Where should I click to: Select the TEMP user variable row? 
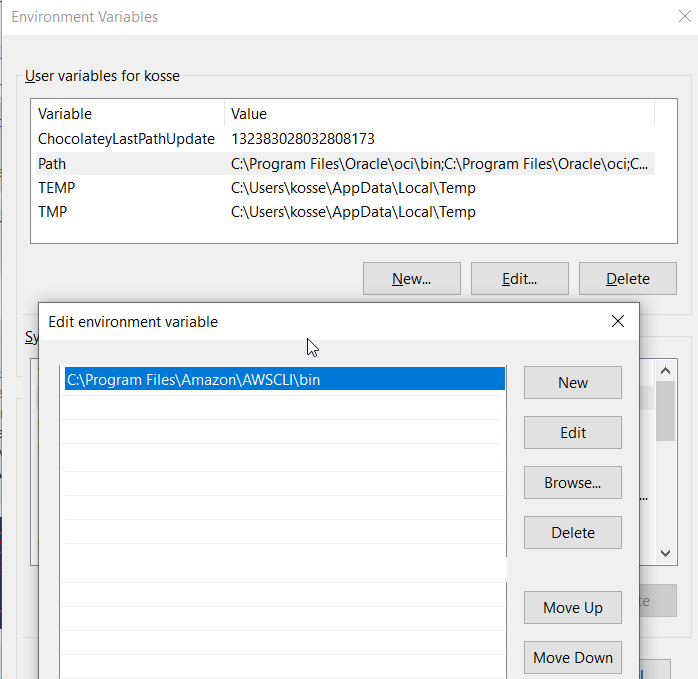126,187
